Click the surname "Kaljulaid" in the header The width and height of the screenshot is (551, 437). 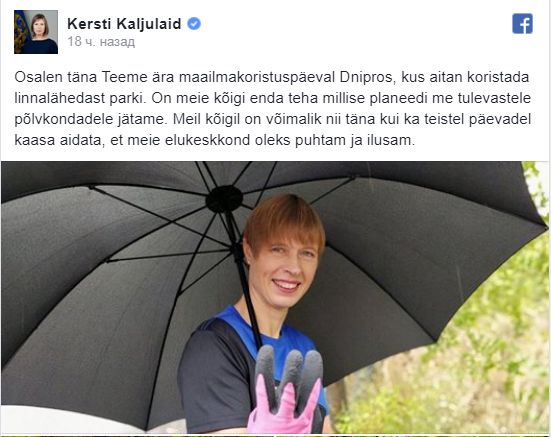coord(149,24)
